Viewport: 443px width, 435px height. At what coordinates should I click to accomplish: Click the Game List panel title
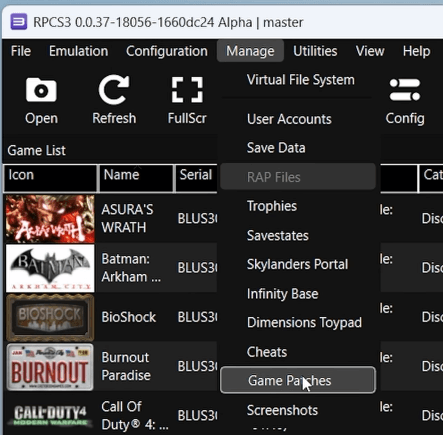tap(37, 150)
